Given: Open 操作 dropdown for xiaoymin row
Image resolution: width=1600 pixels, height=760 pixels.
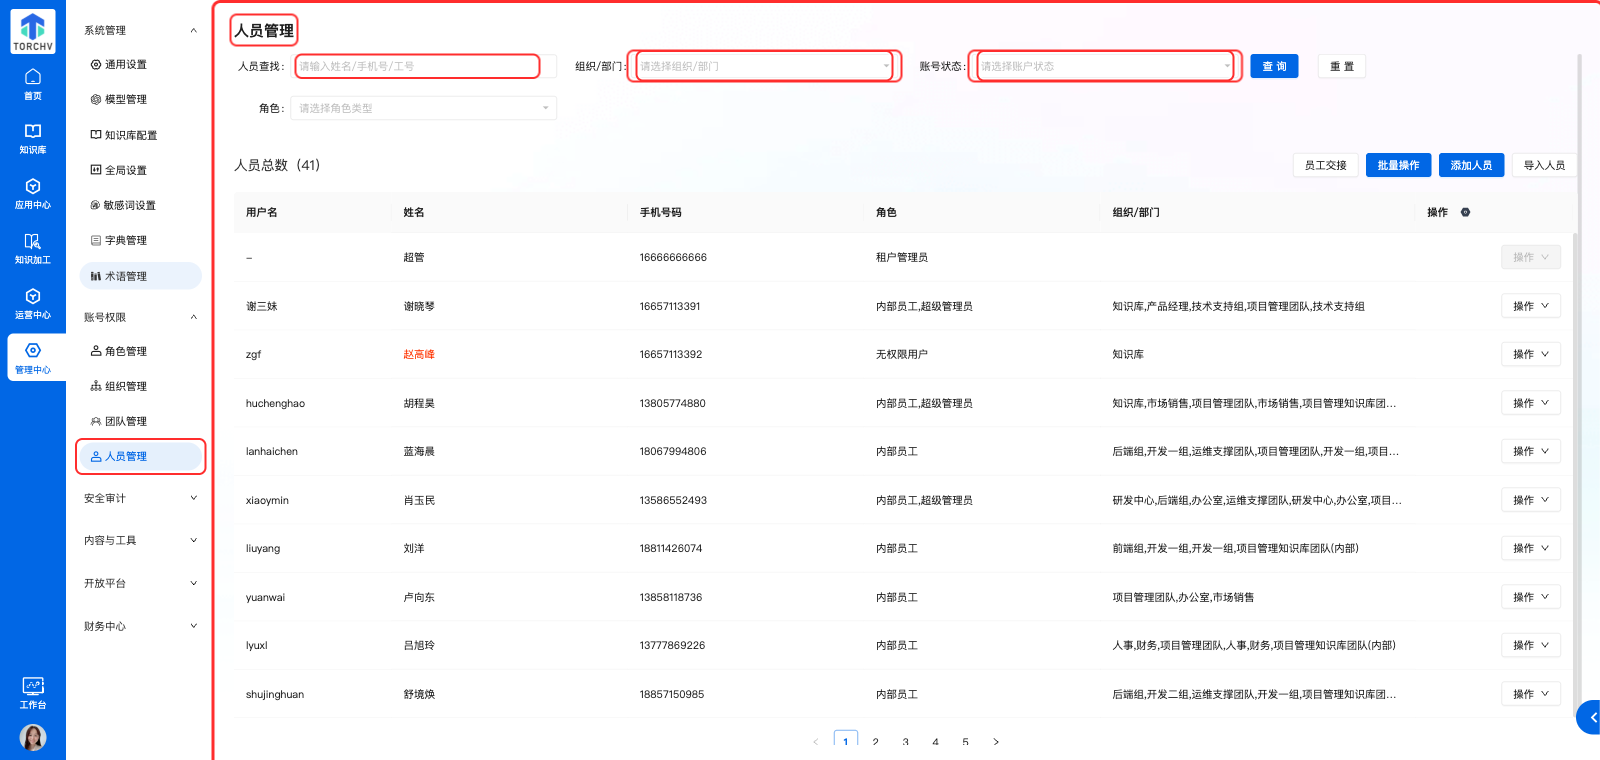Looking at the screenshot, I should pyautogui.click(x=1530, y=500).
